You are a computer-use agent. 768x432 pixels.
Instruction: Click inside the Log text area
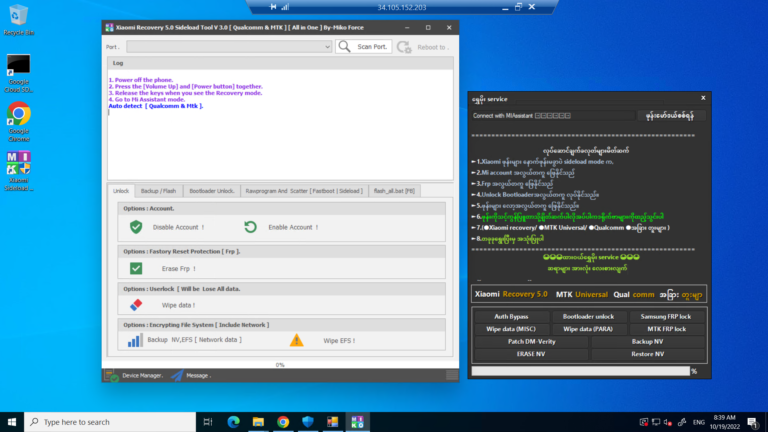click(x=280, y=124)
